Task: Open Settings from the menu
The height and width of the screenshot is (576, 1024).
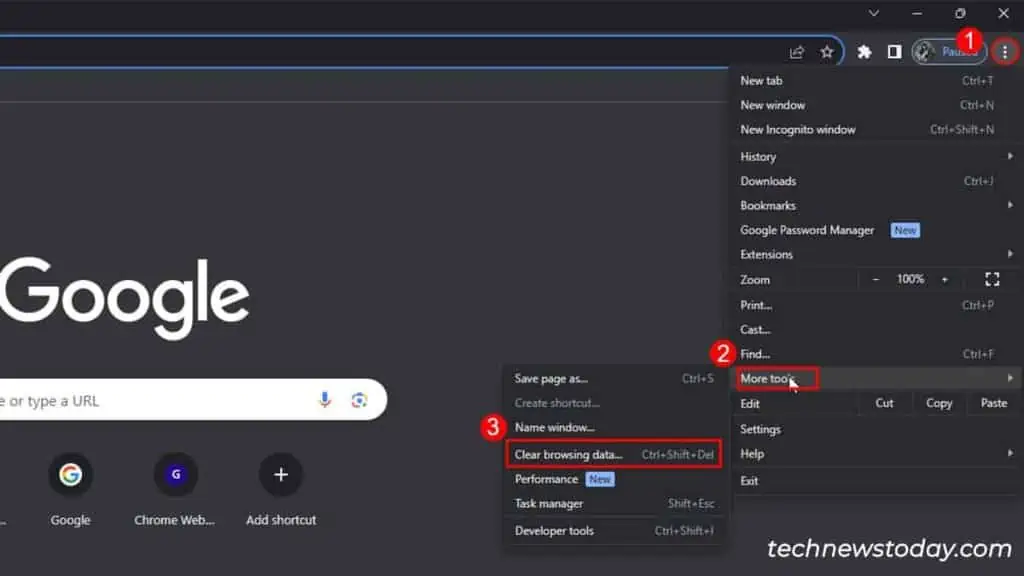Action: tap(875, 430)
